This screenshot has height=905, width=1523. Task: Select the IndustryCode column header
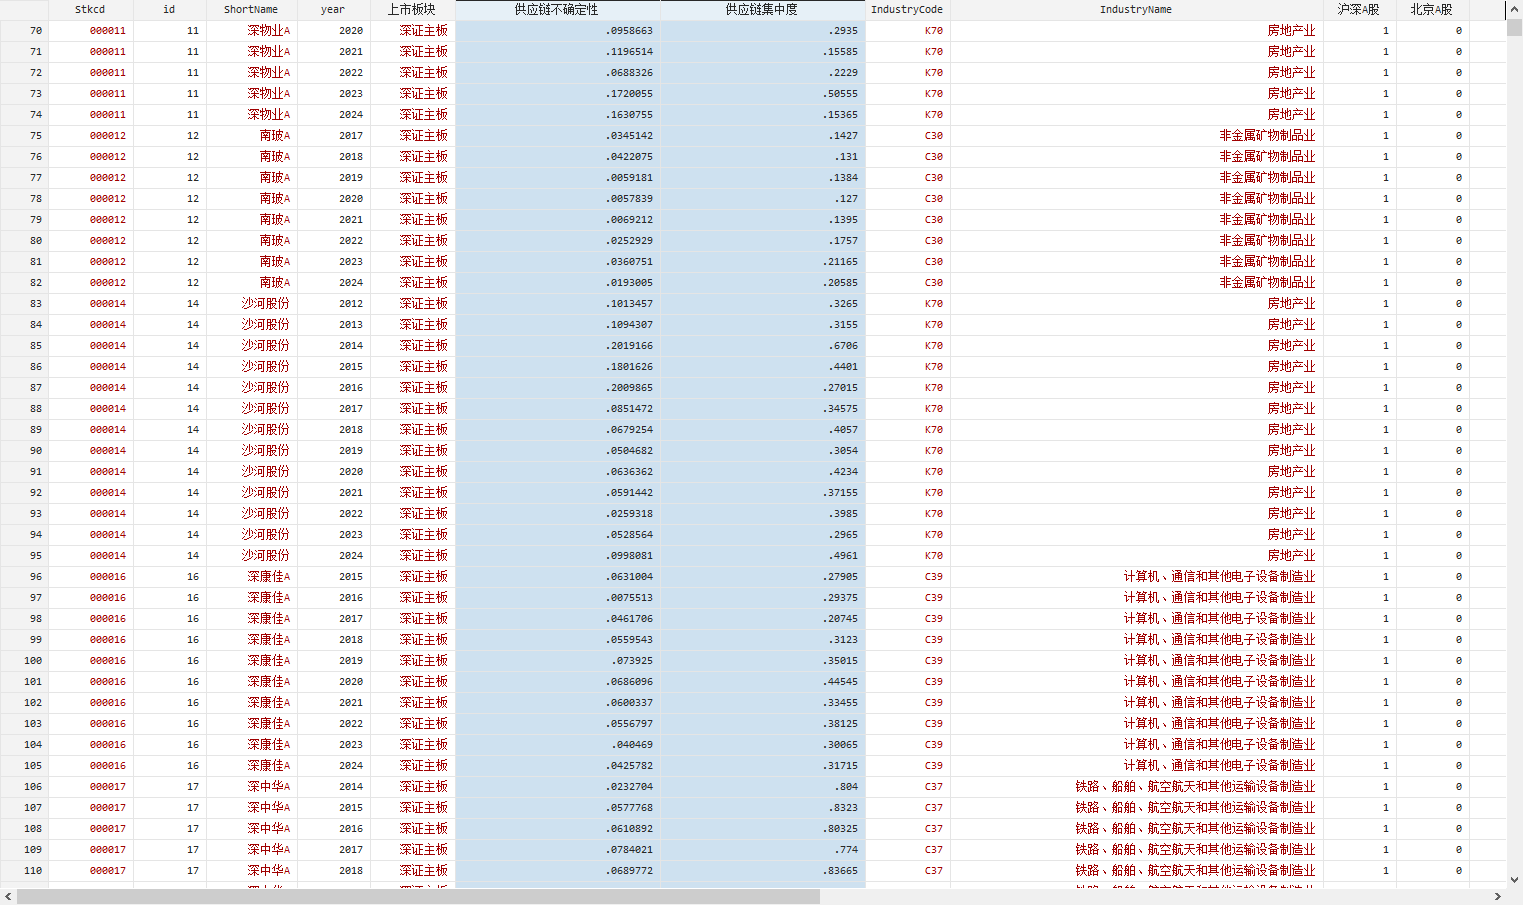[907, 9]
